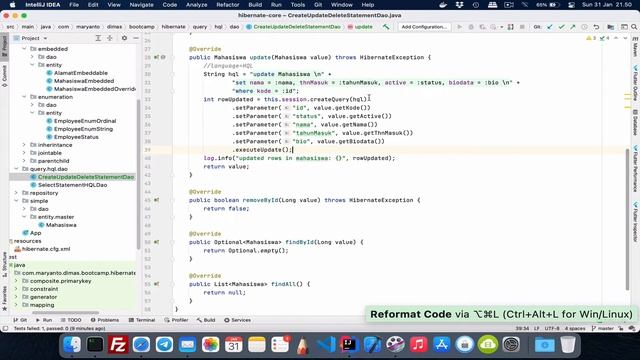Click the Stop square icon in toolbar
This screenshot has width=640, height=360.
click(x=522, y=27)
